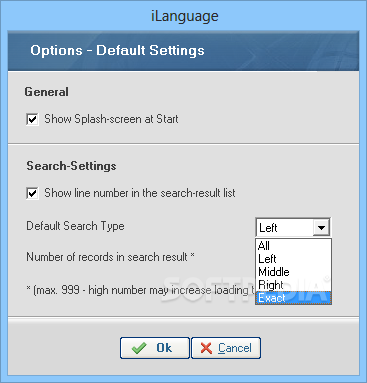This screenshot has height=383, width=367.
Task: Click the Search-Settings heading
Action: pyautogui.click(x=71, y=166)
